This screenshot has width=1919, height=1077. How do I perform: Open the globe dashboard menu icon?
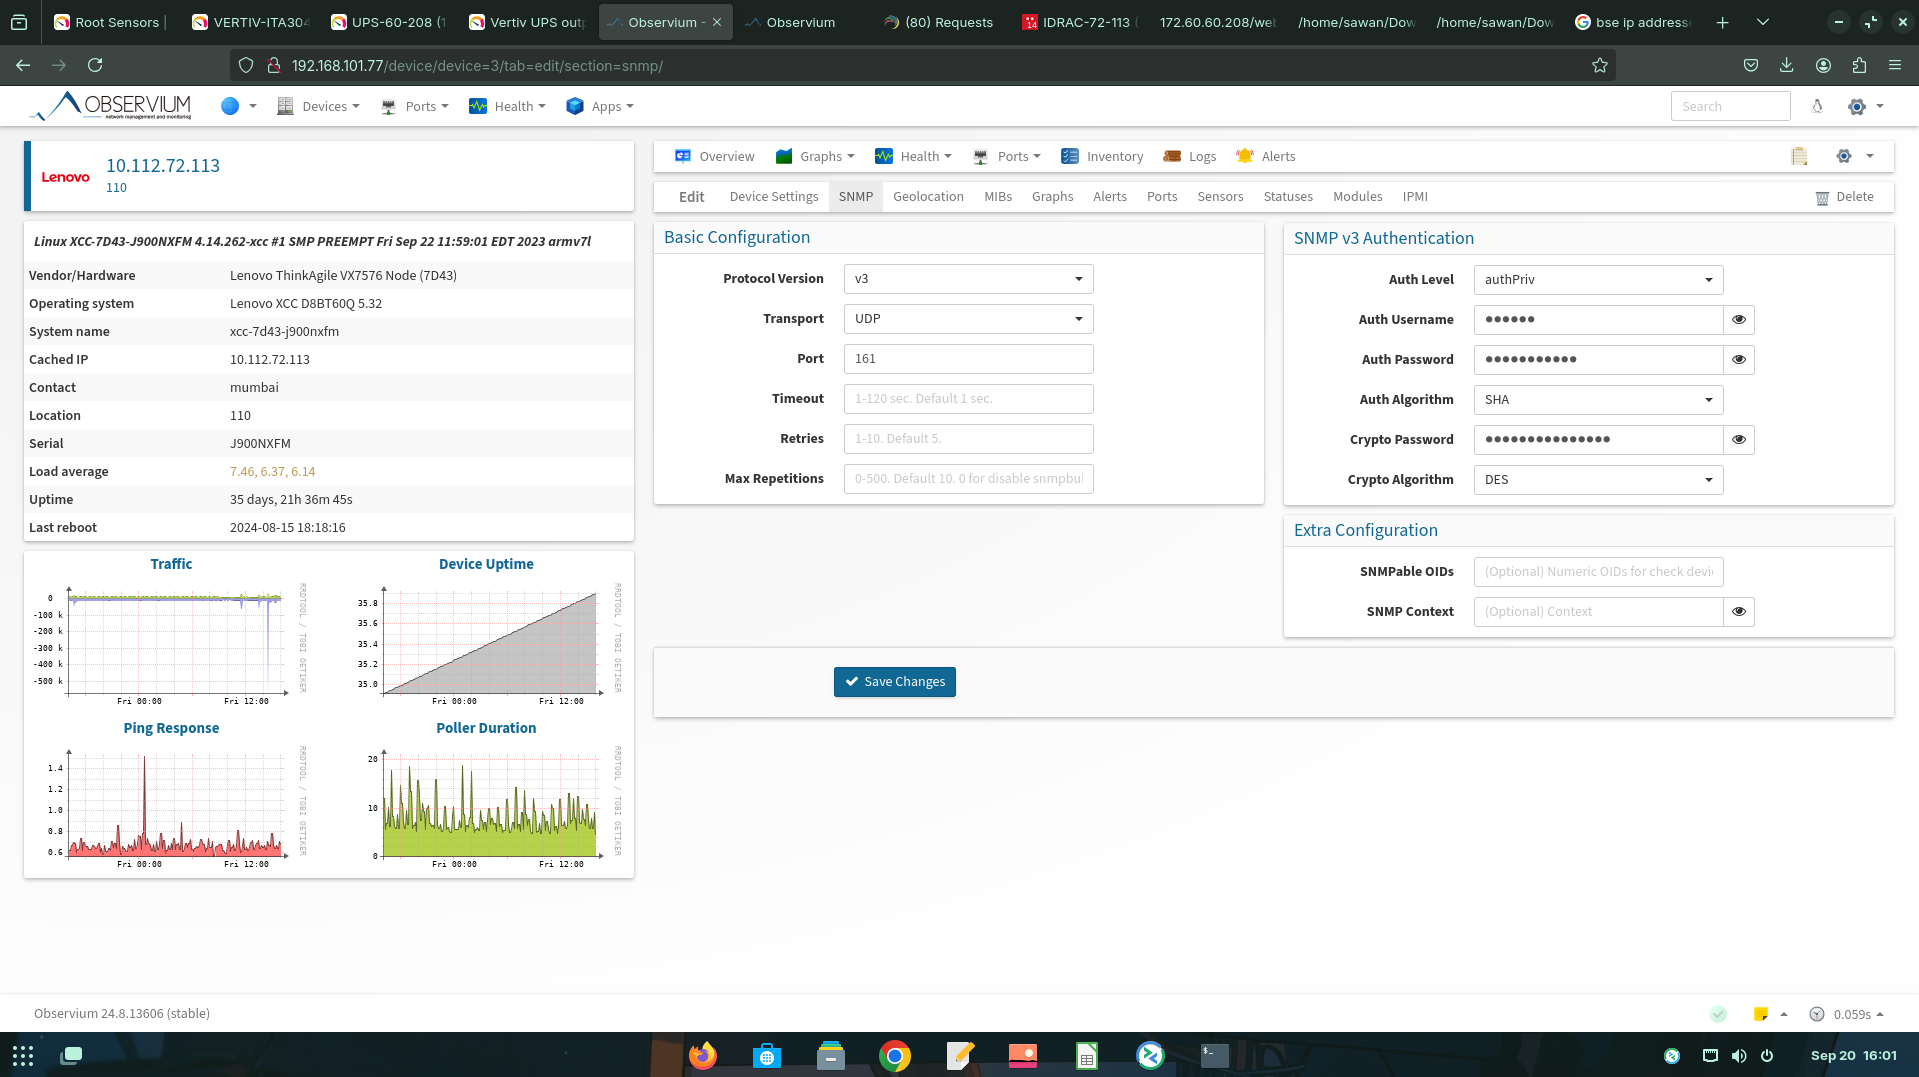click(x=230, y=106)
